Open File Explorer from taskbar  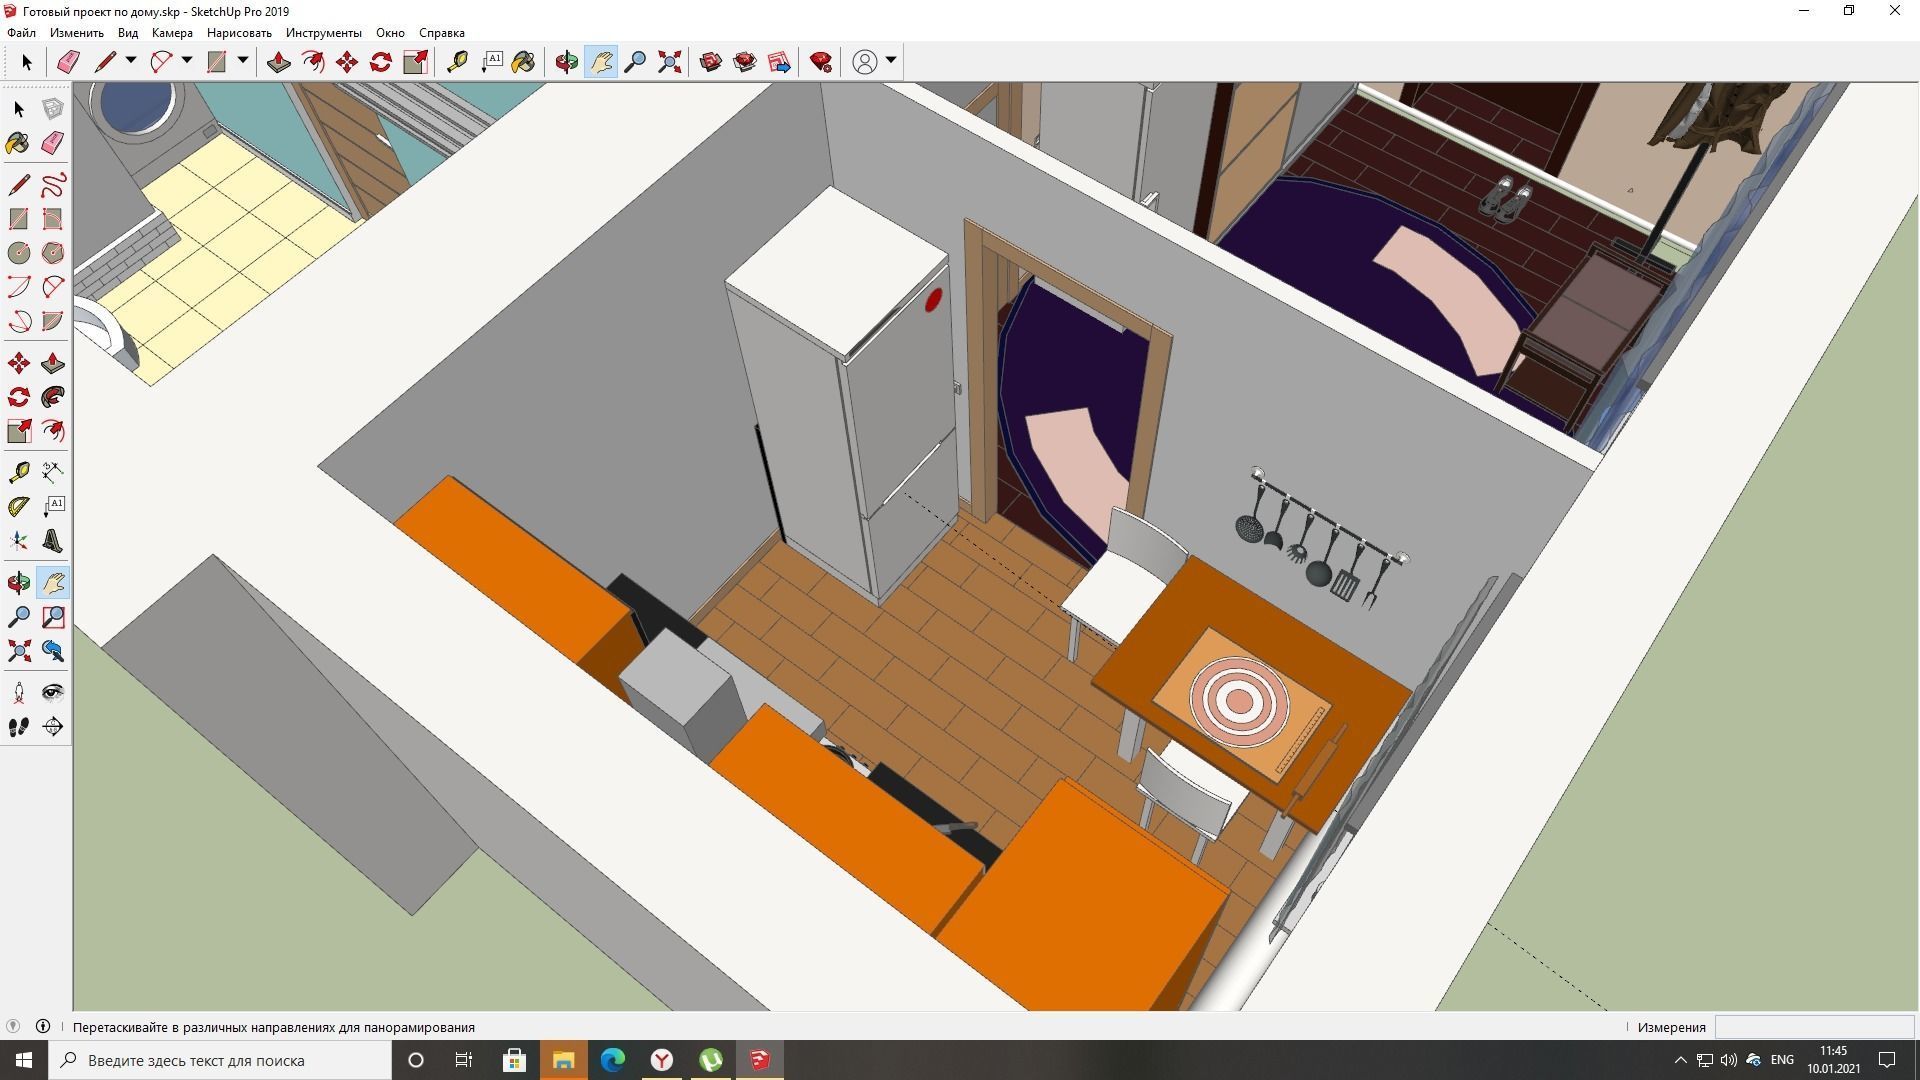(564, 1060)
